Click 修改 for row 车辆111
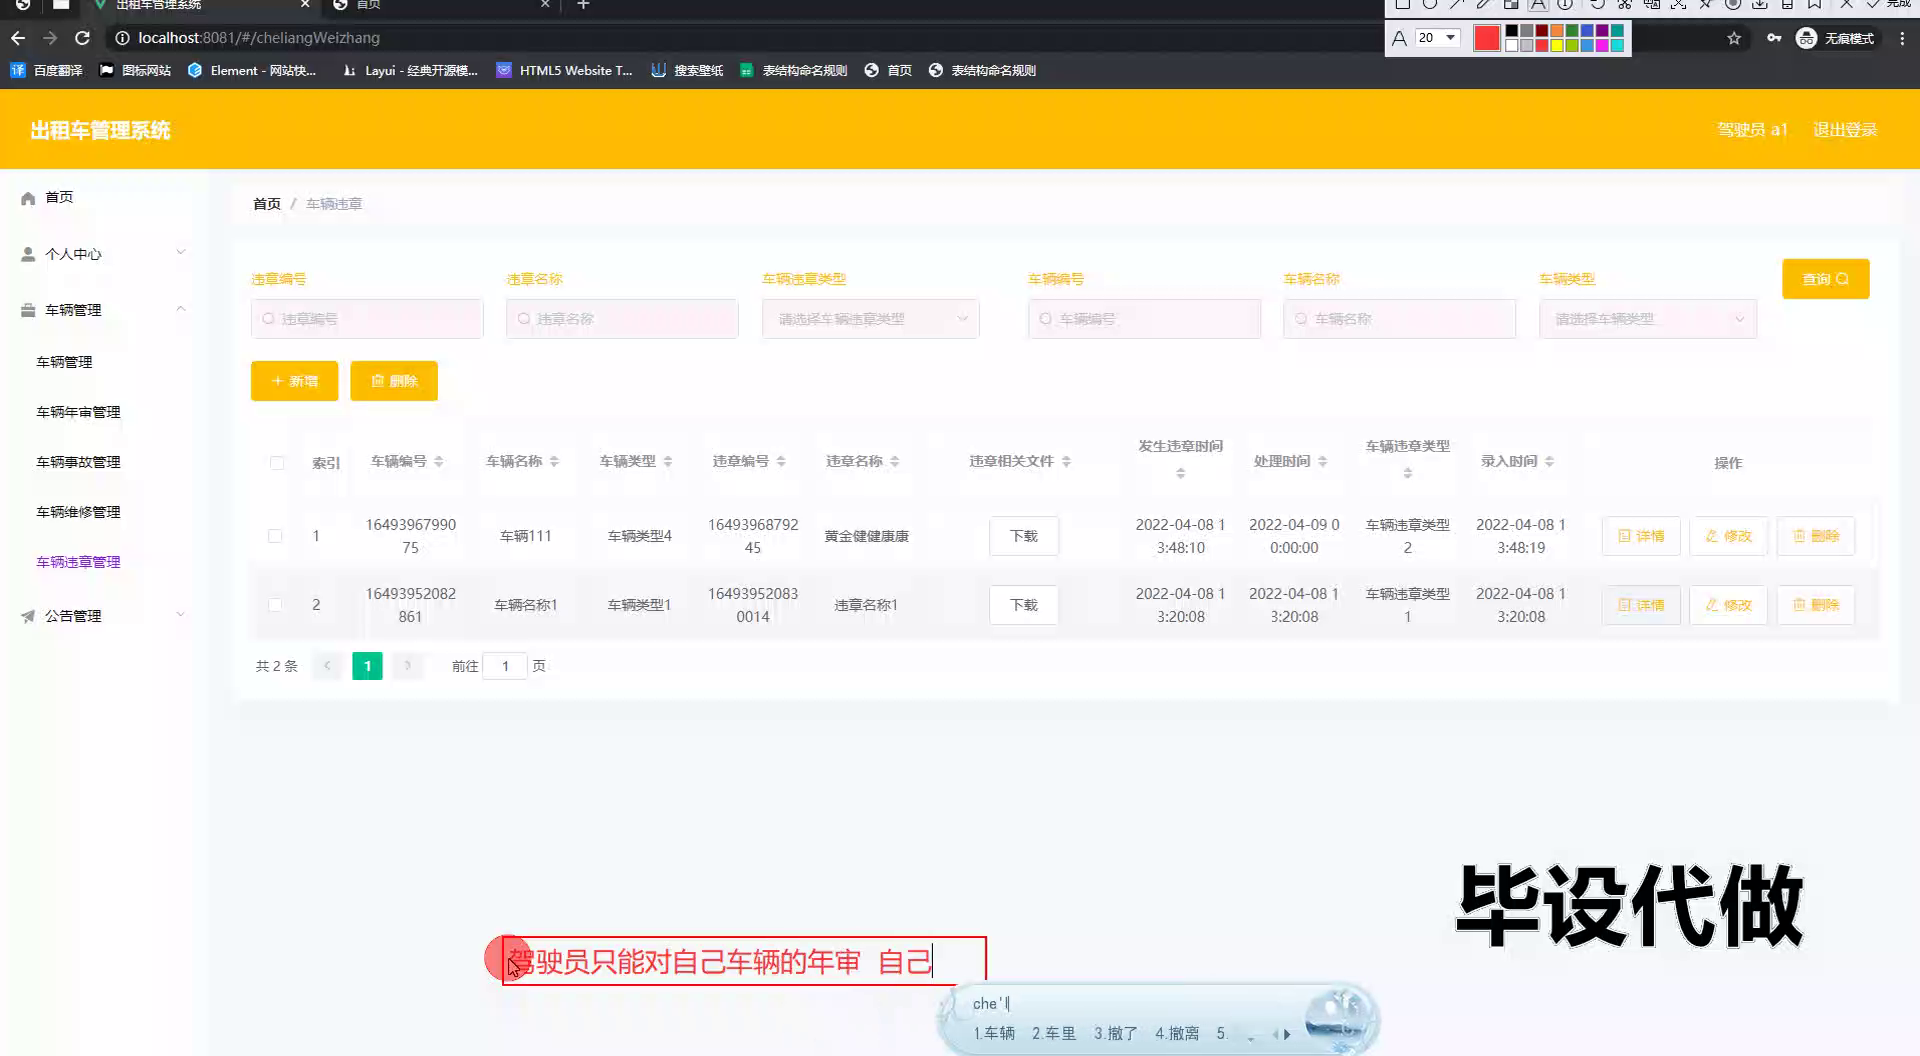The image size is (1920, 1056). tap(1728, 536)
